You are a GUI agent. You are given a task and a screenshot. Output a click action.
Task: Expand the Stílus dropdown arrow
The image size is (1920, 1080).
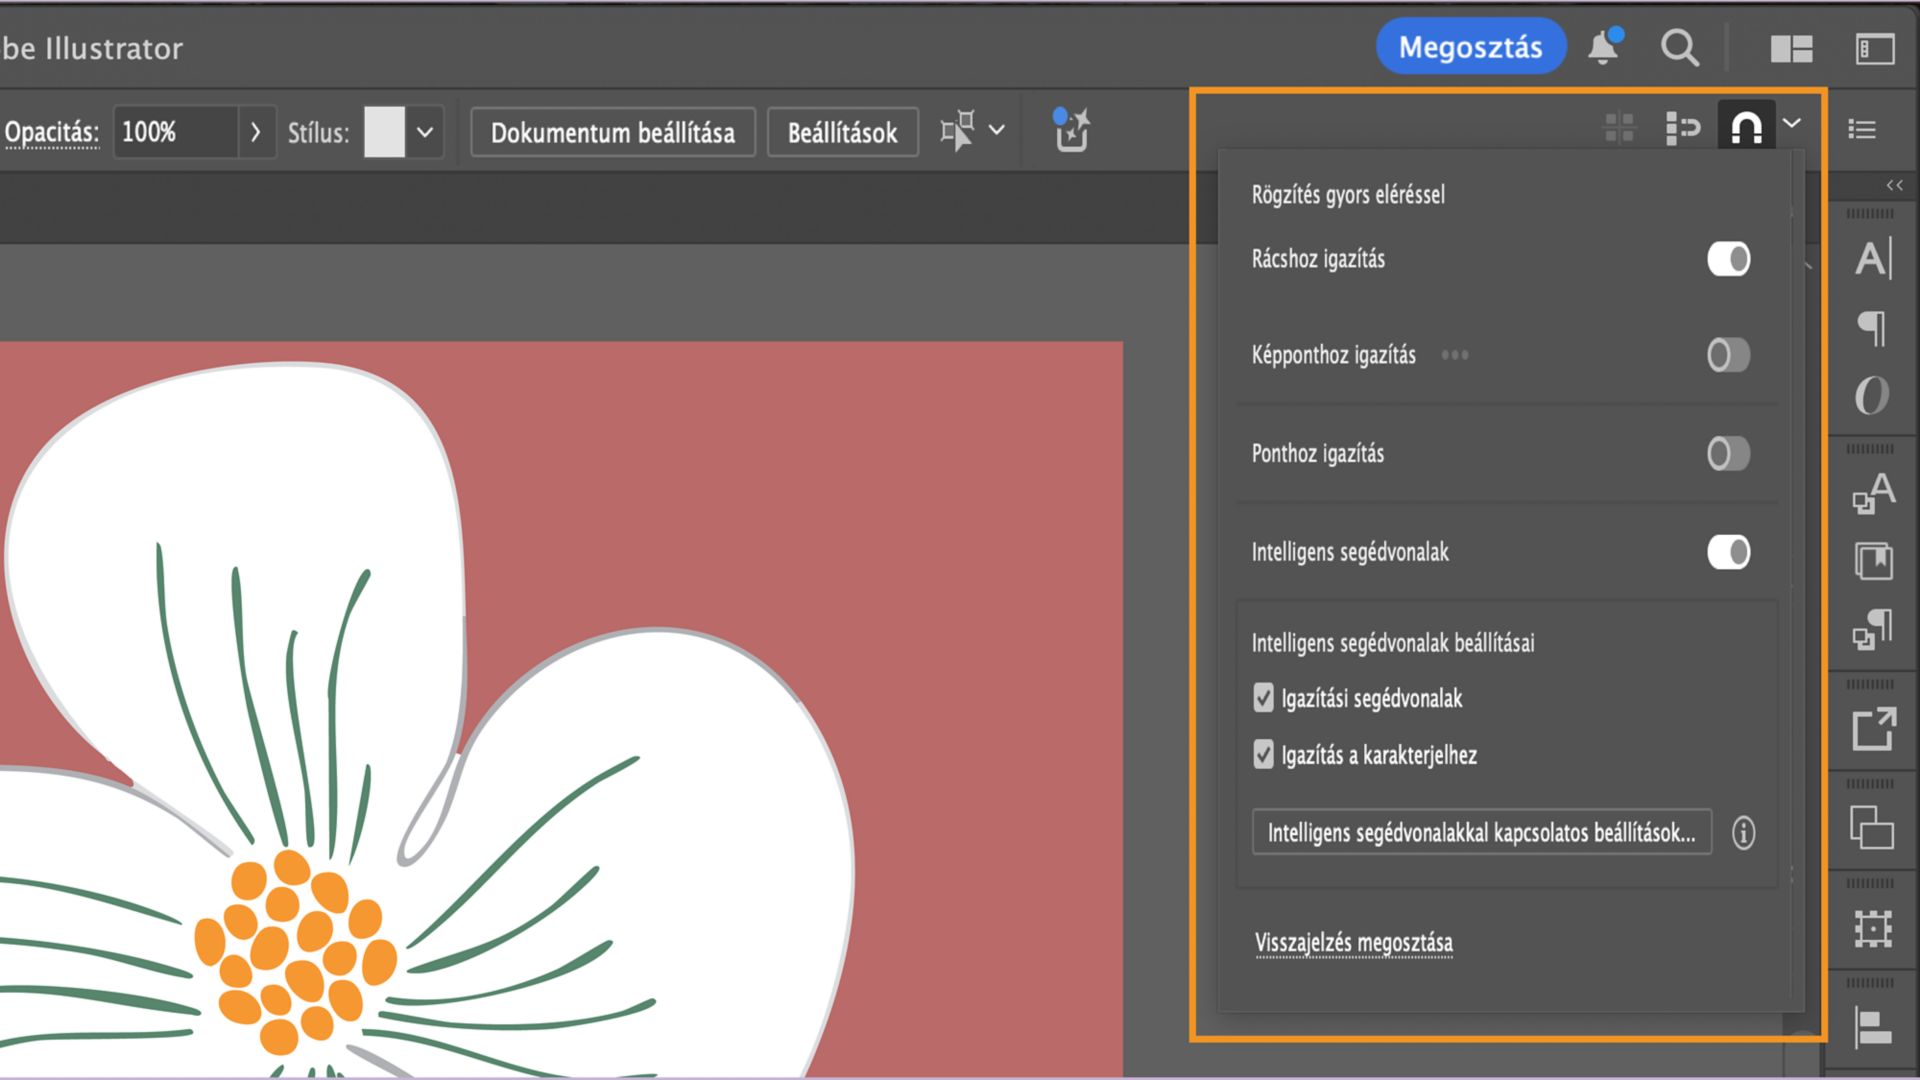tap(425, 132)
